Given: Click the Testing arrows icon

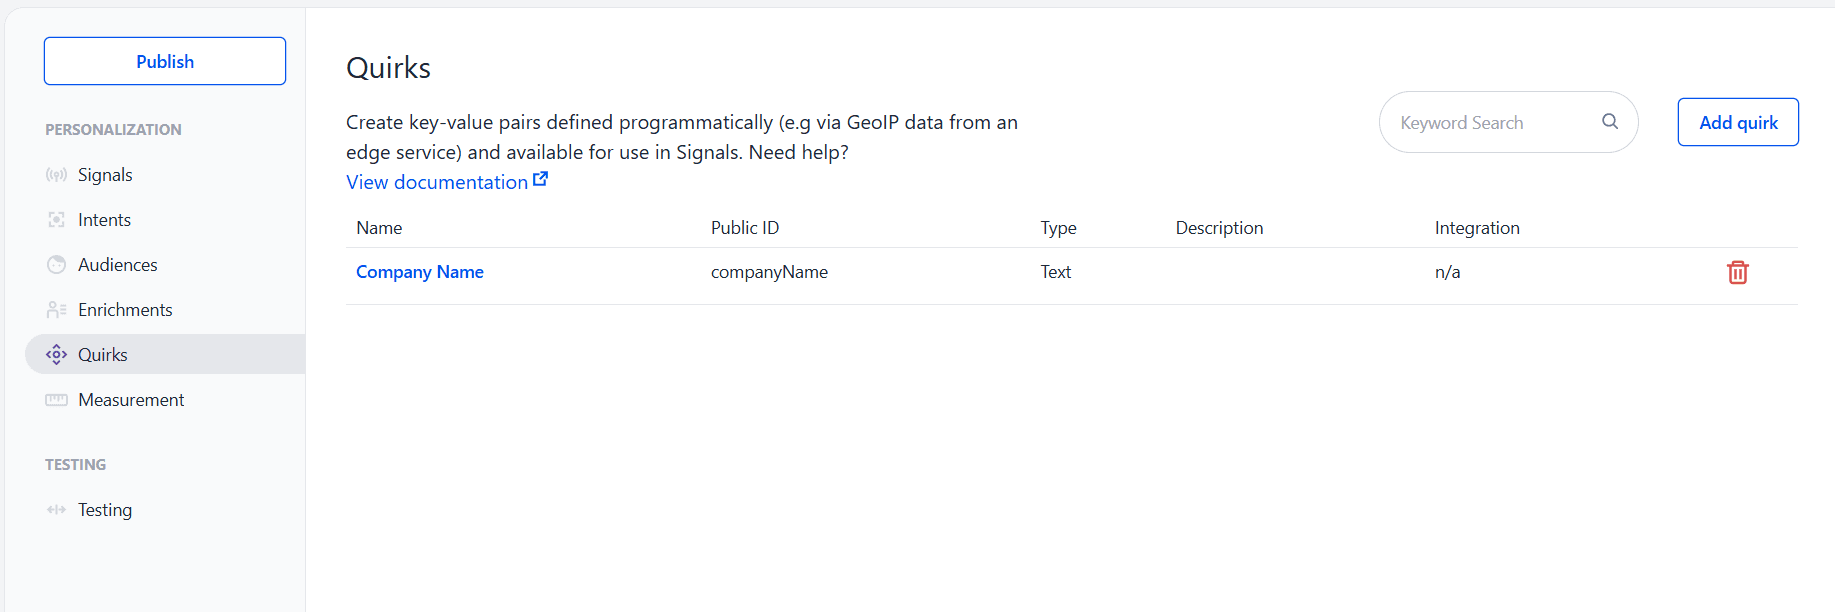Looking at the screenshot, I should click(56, 510).
